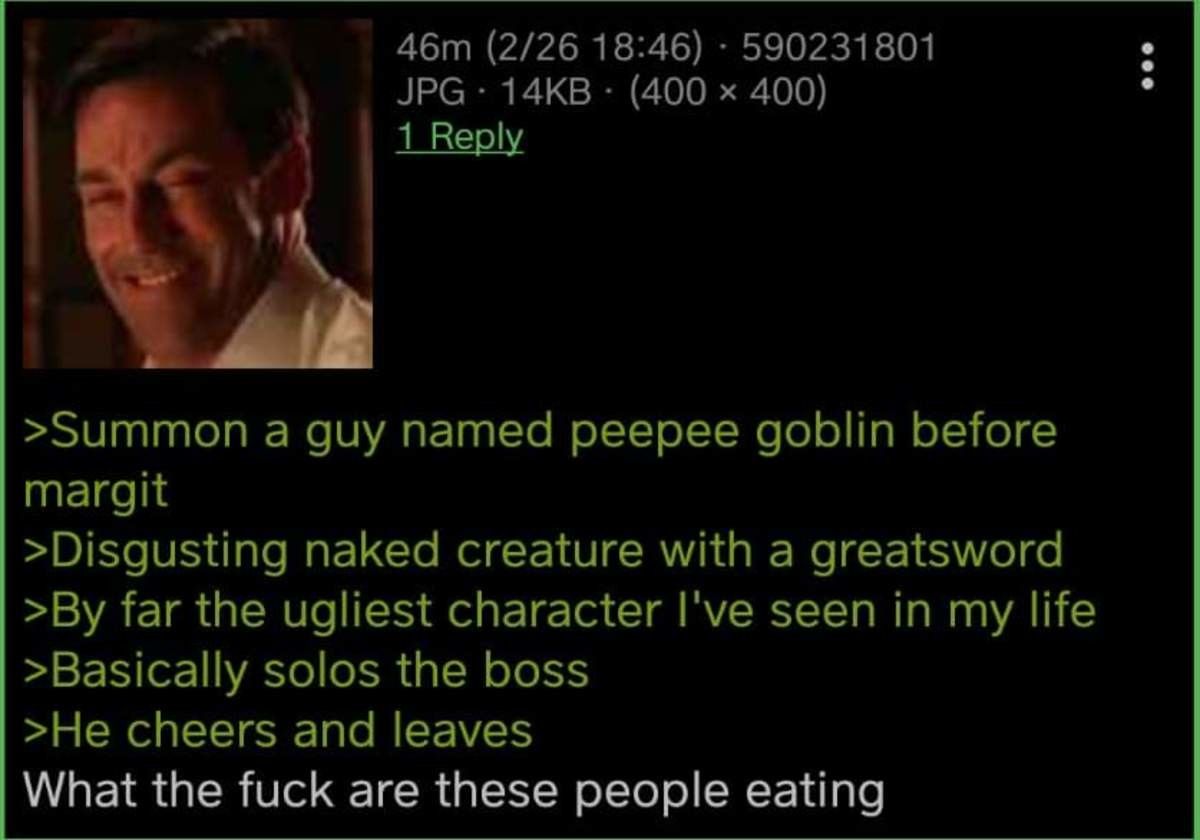Open the three-dot post options menu
This screenshot has width=1200, height=840.
coord(1147,66)
